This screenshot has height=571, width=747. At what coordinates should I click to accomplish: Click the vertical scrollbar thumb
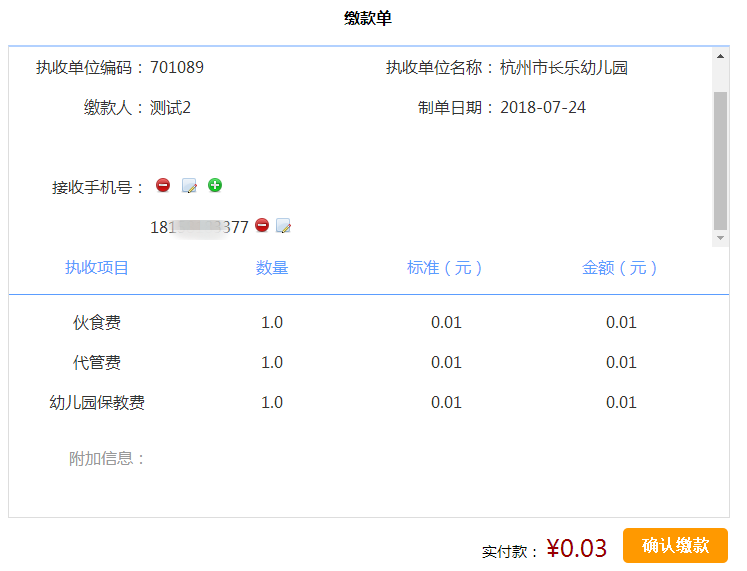720,160
